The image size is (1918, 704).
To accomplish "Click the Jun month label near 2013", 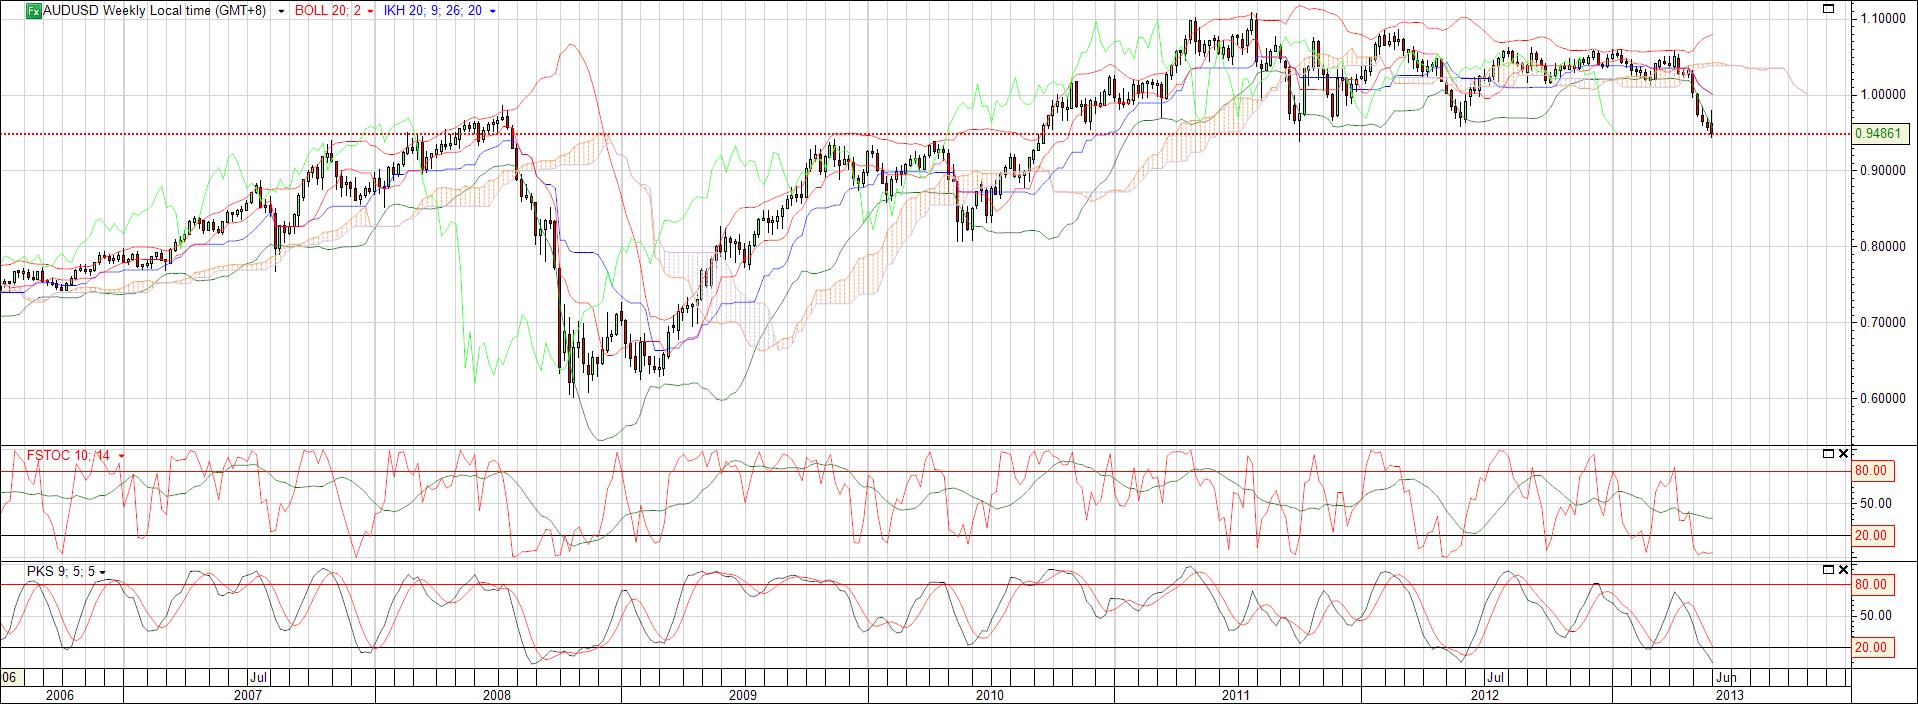I will coord(1727,678).
